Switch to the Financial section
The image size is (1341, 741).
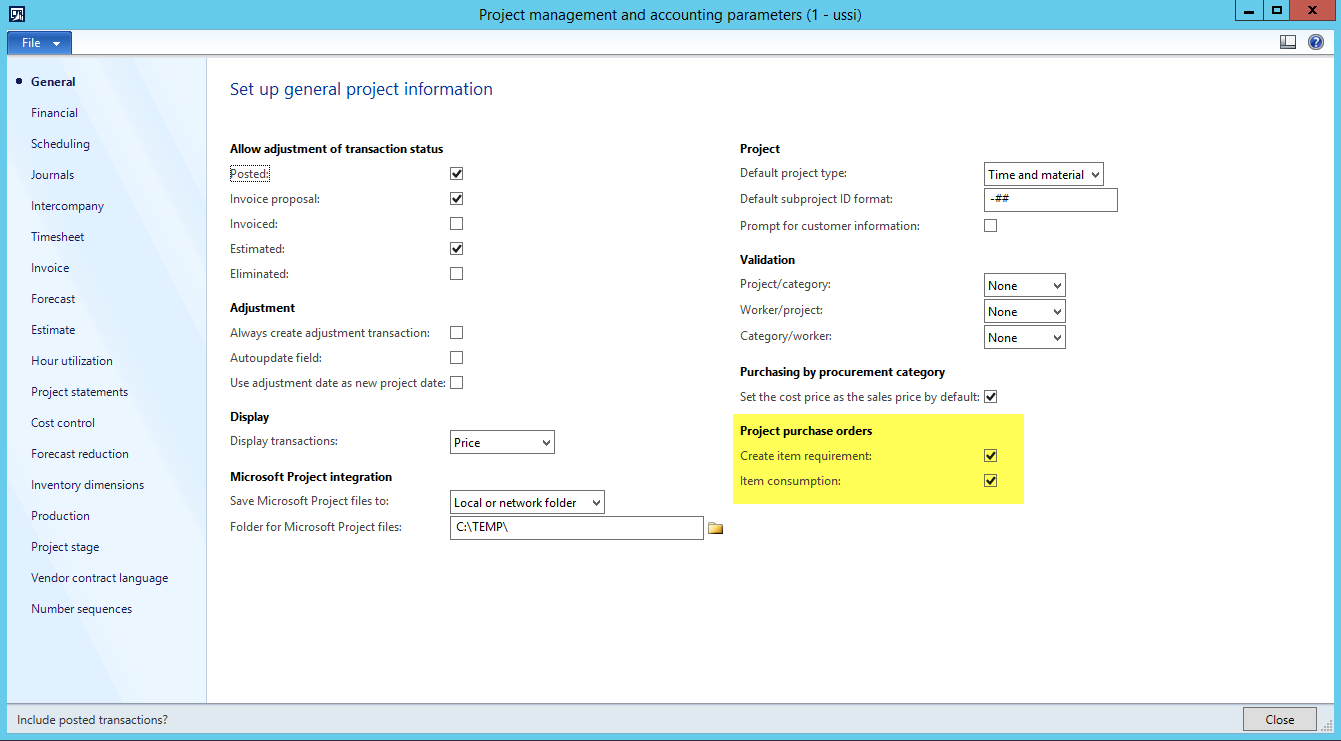pyautogui.click(x=54, y=113)
